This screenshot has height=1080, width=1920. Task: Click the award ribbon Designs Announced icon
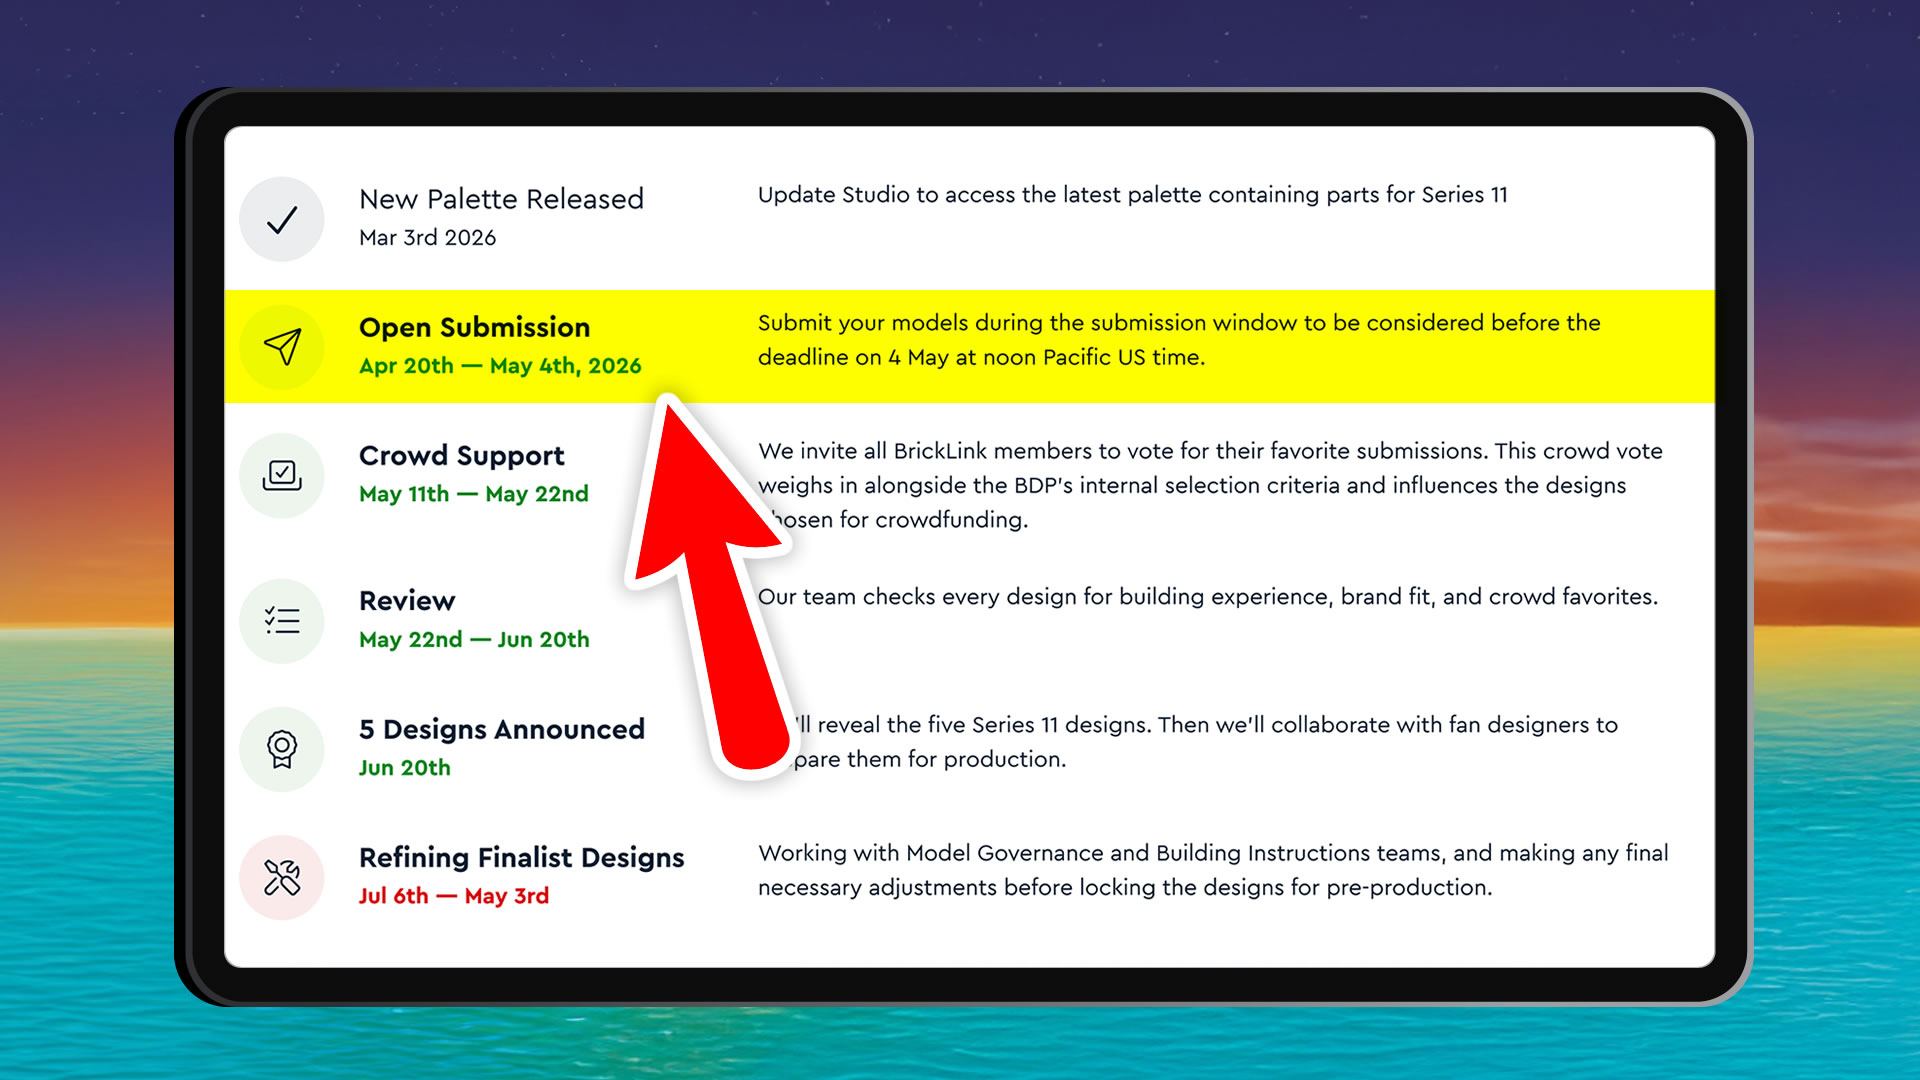282,749
